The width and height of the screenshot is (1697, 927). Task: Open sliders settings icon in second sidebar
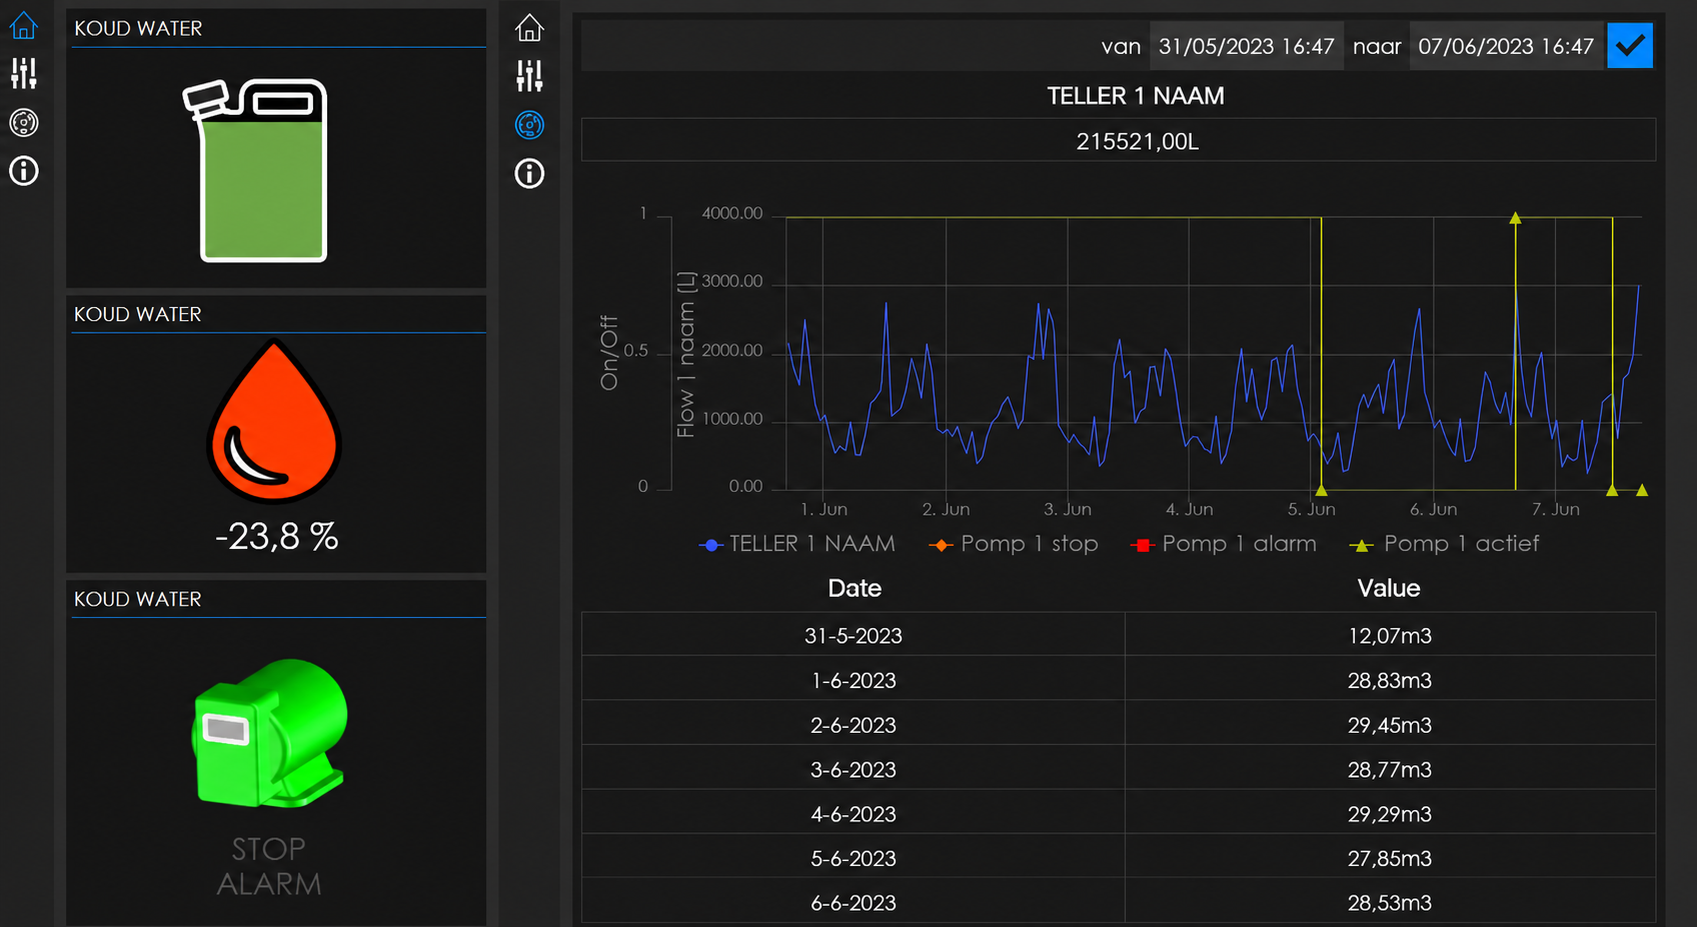tap(529, 76)
